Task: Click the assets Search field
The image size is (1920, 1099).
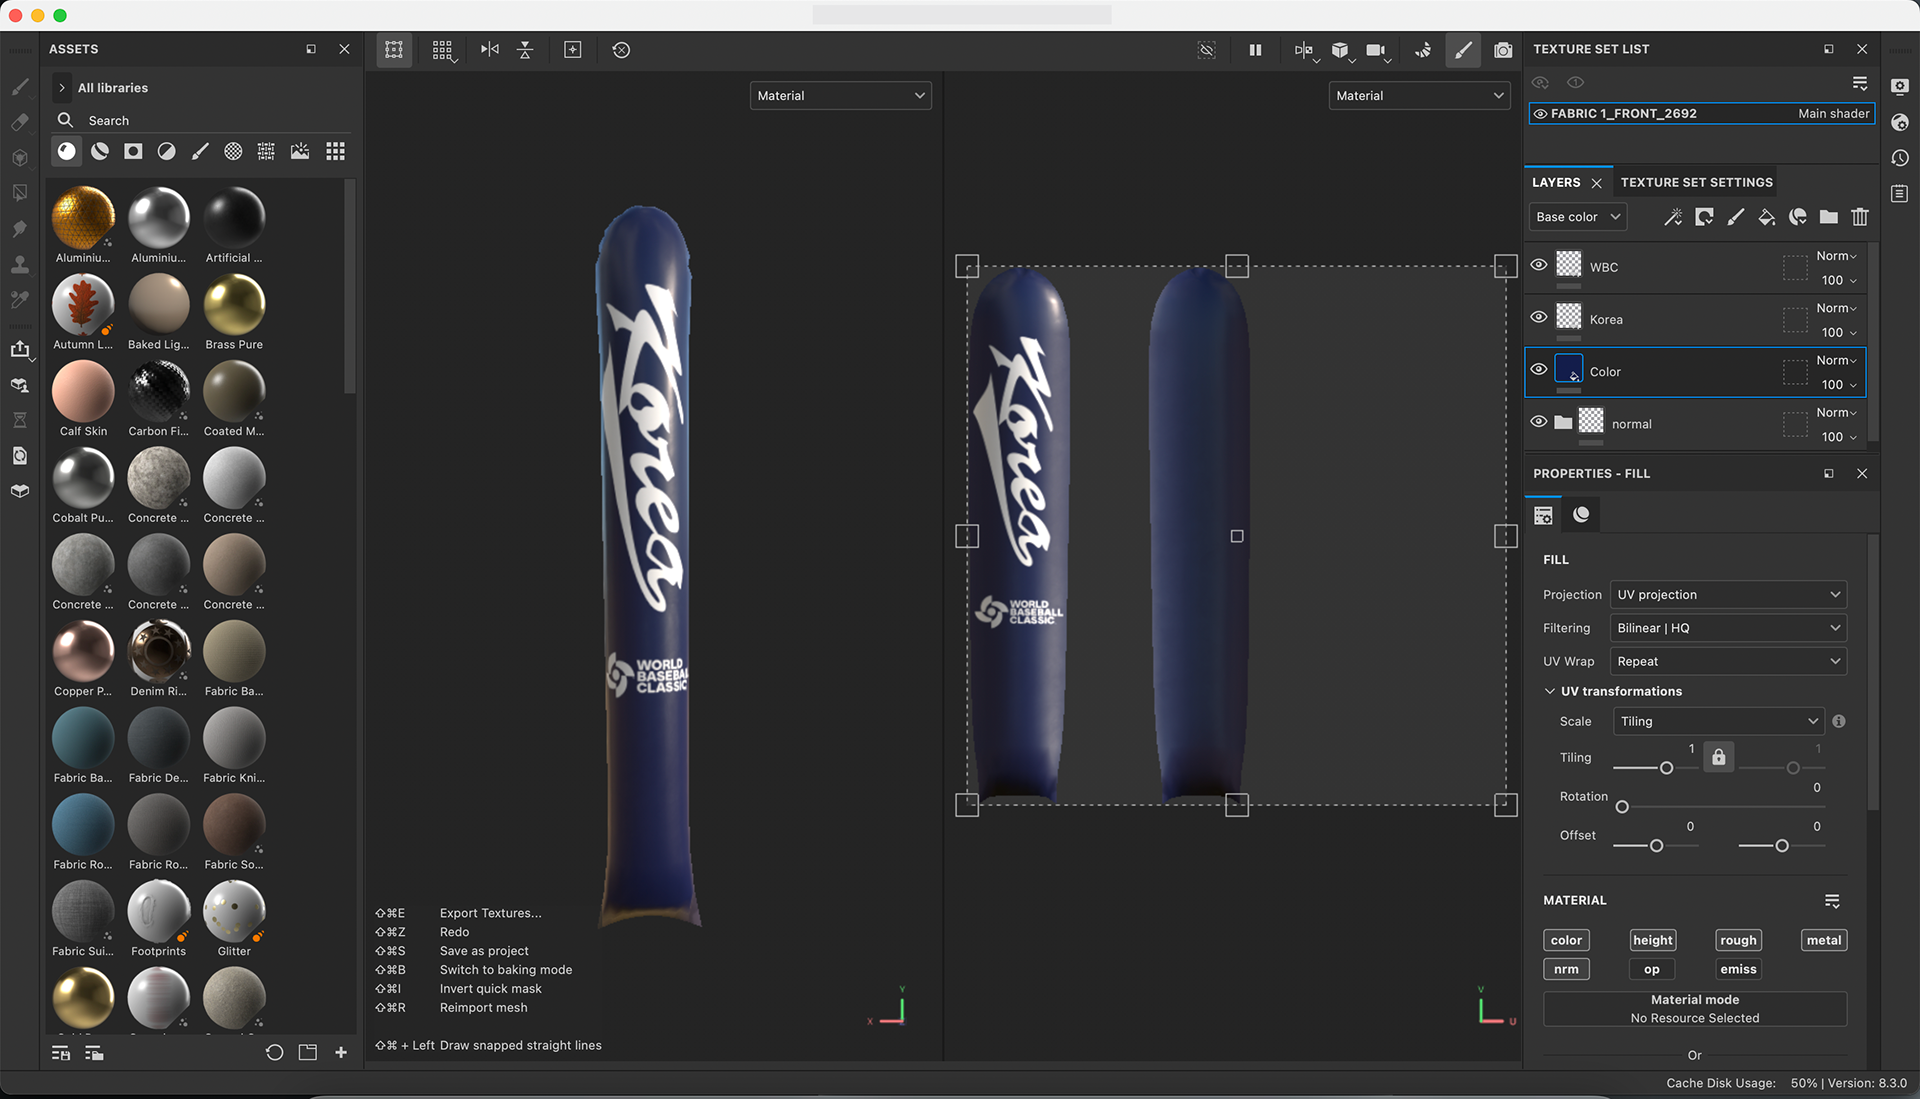Action: [x=202, y=120]
